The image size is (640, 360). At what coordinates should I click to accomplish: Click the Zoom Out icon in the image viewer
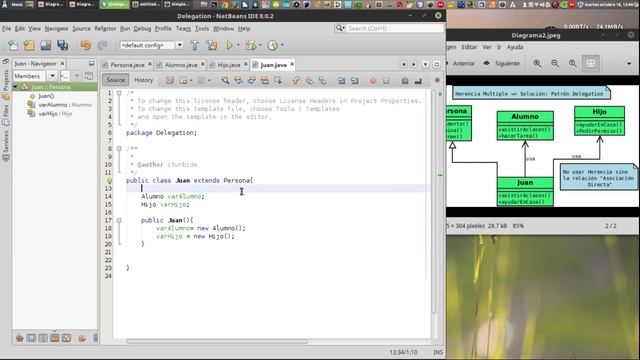555,63
